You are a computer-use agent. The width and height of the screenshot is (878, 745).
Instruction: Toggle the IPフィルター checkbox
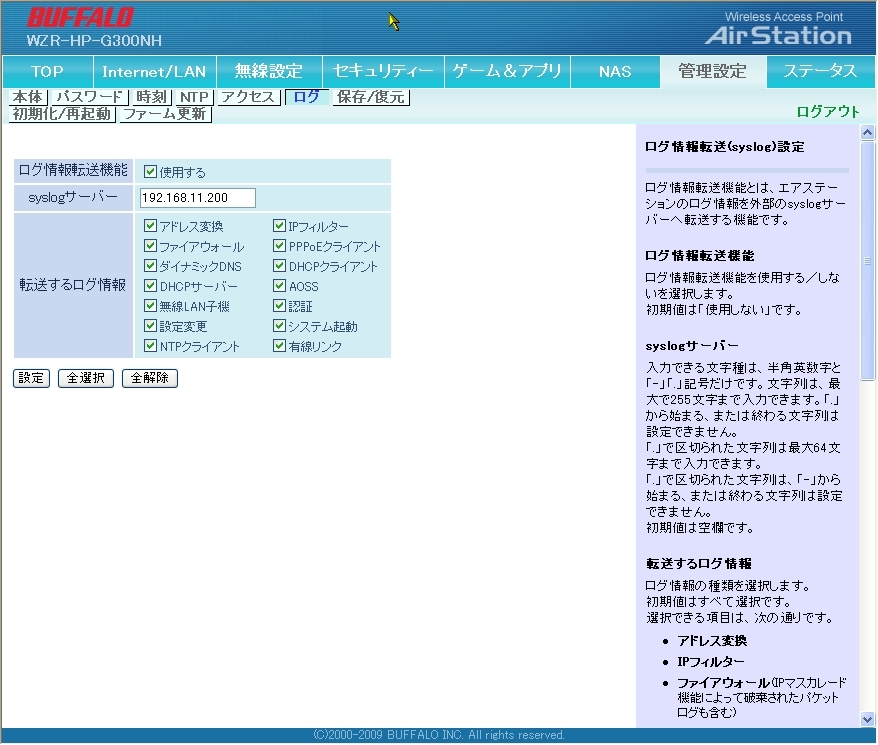(280, 227)
